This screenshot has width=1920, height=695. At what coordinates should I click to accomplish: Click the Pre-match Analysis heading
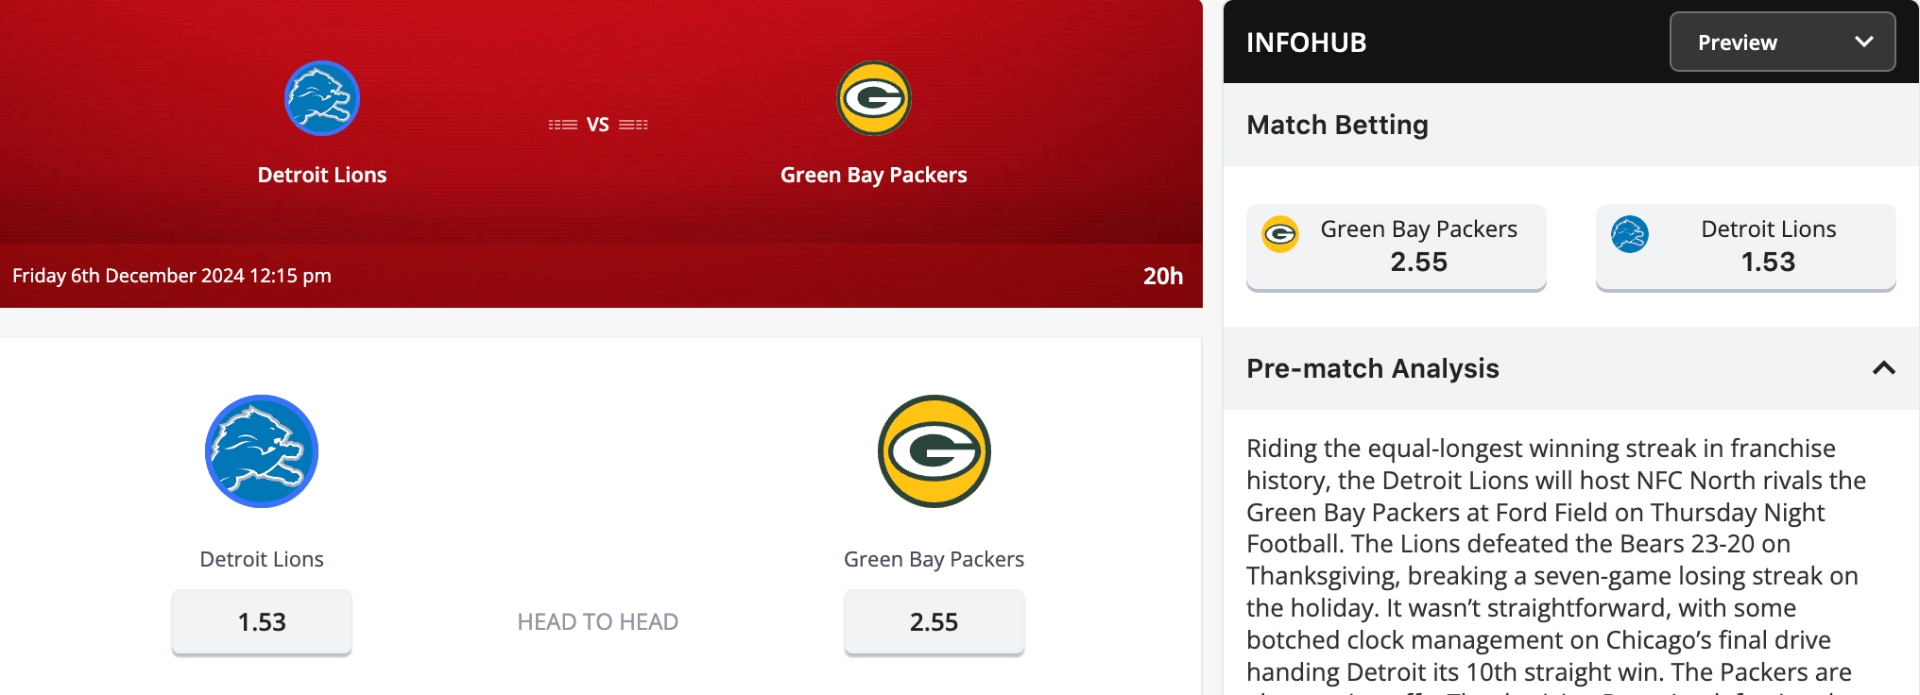1372,368
